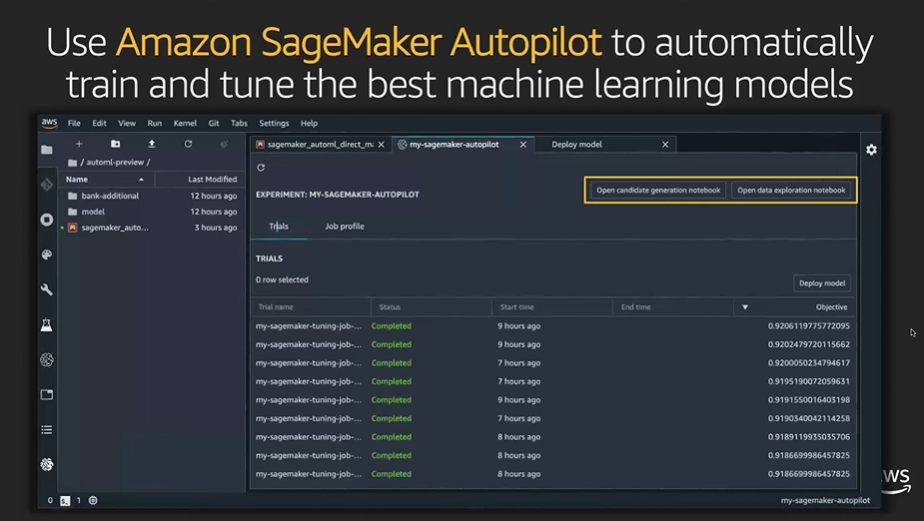
Task: Select the trial with objective 0.9189119935035706
Action: click(553, 437)
